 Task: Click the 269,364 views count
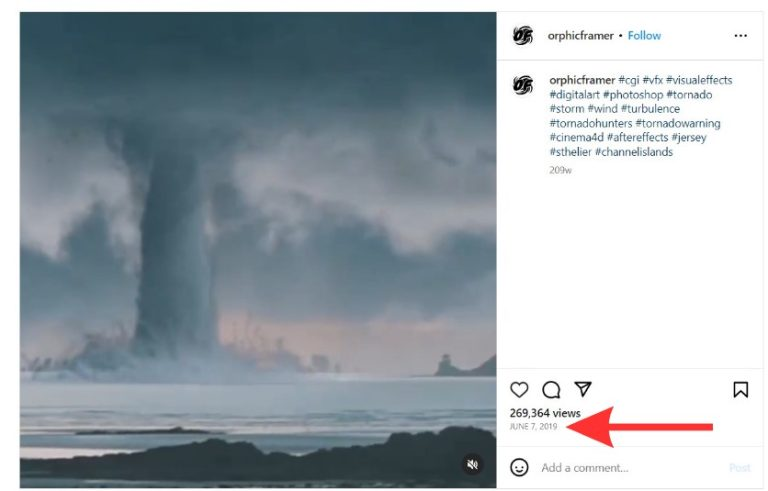point(545,412)
